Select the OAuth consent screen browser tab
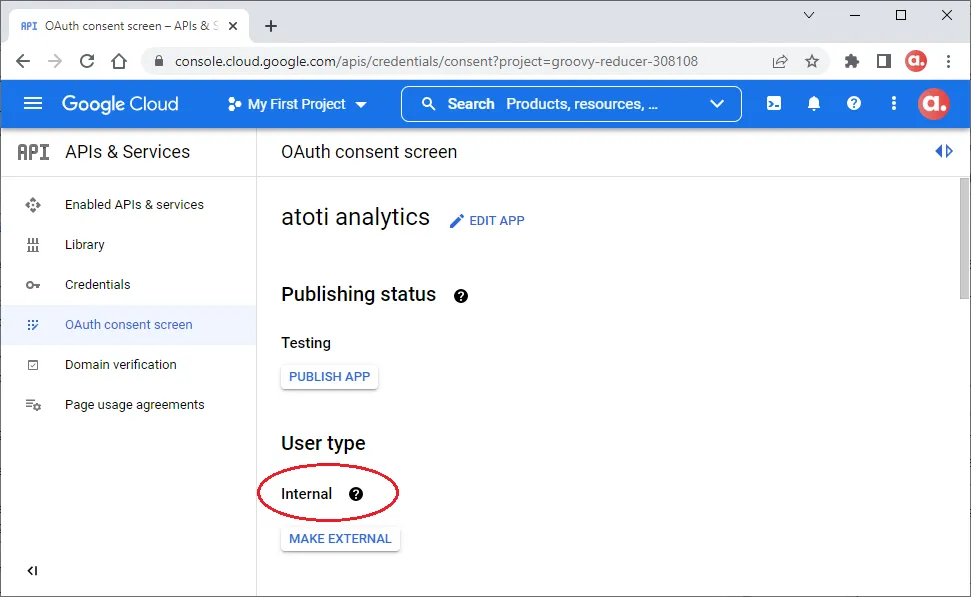 (129, 26)
